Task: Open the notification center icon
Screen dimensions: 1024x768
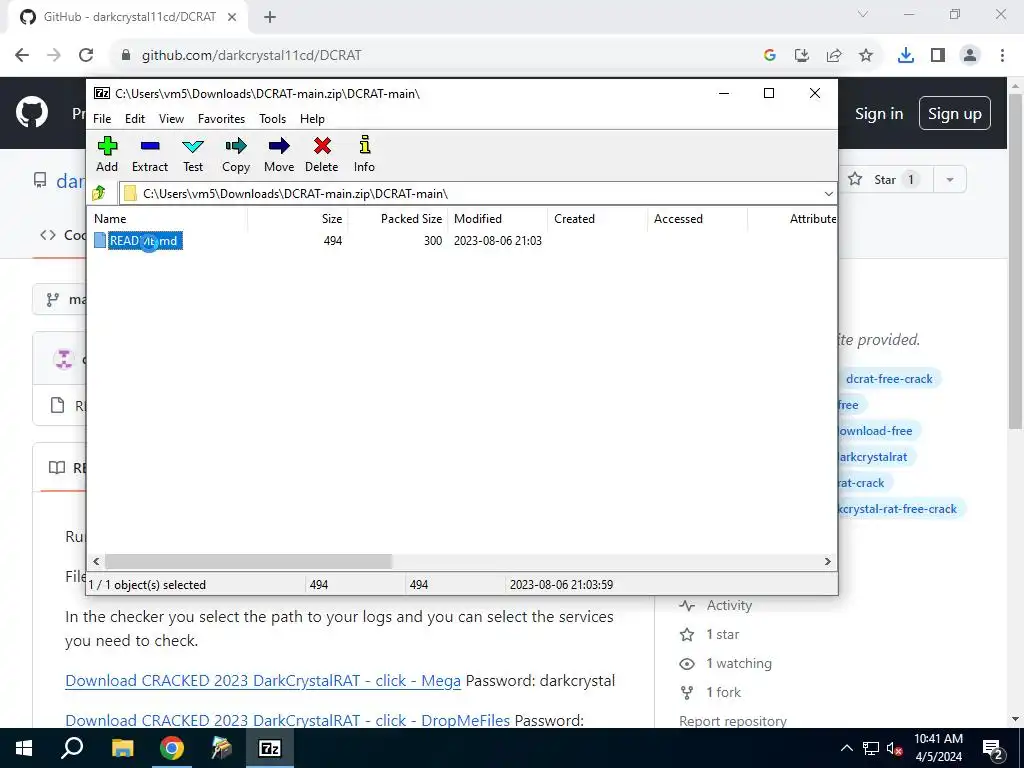Action: 992,749
